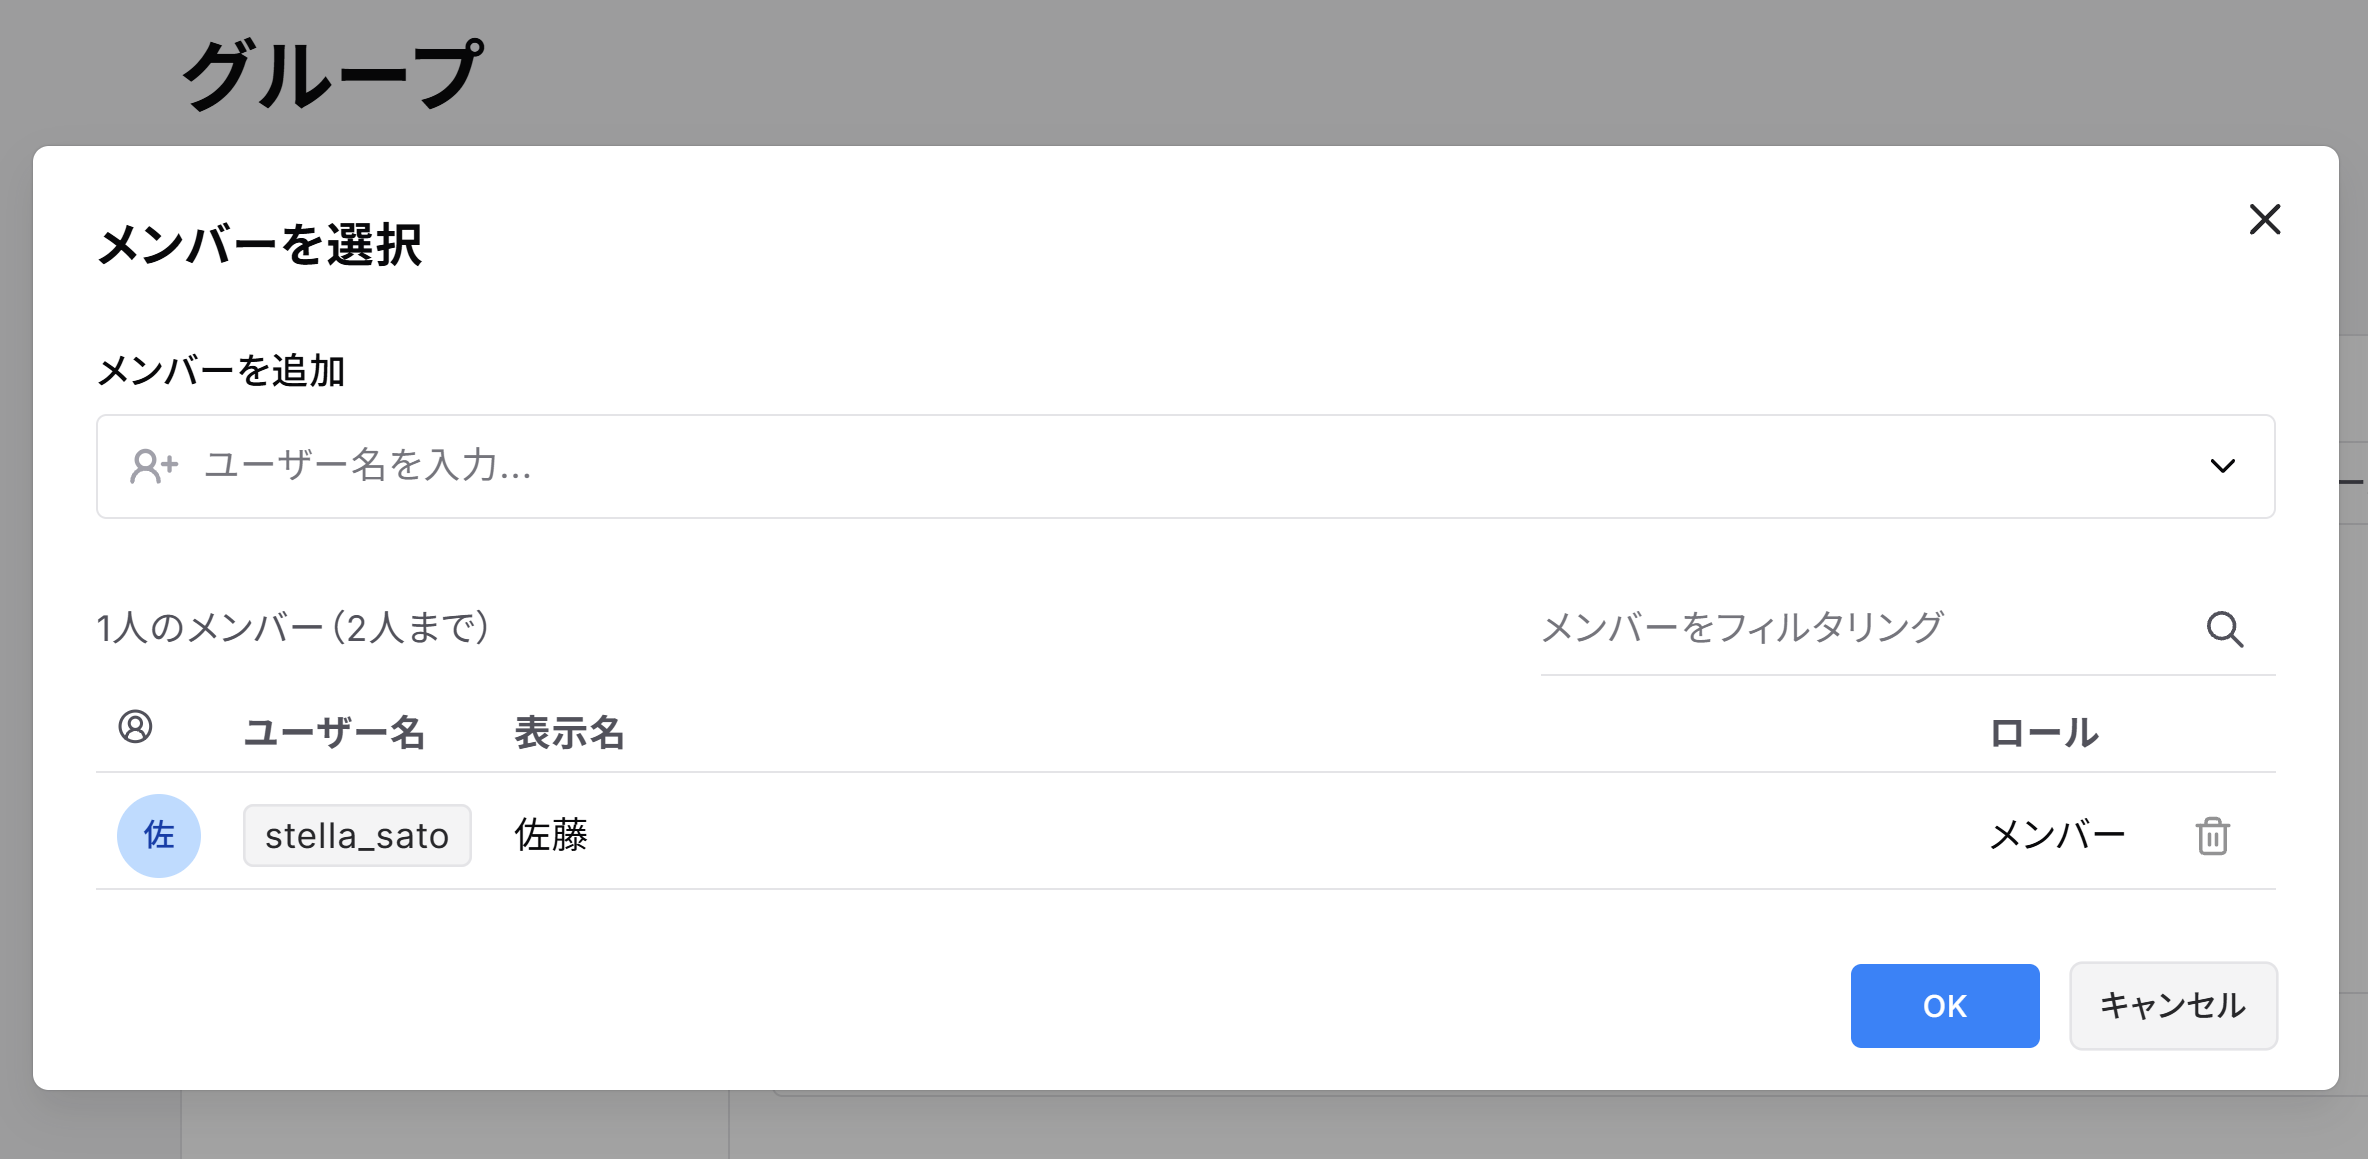
Task: Click the stella_sato username chip
Action: click(x=356, y=835)
